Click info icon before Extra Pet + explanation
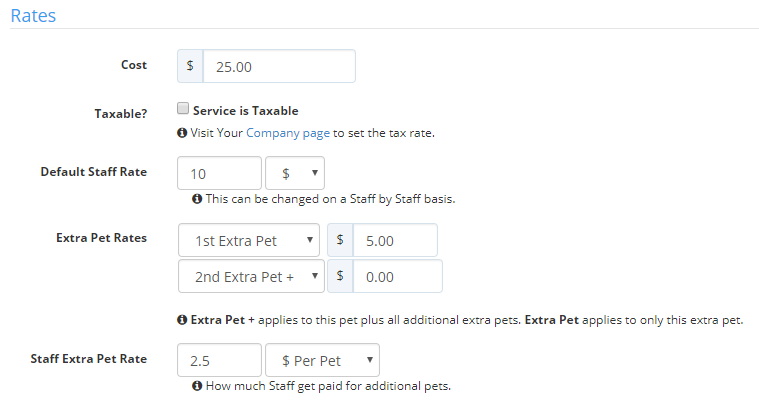Screen dimensions: 759x402 click(182, 320)
